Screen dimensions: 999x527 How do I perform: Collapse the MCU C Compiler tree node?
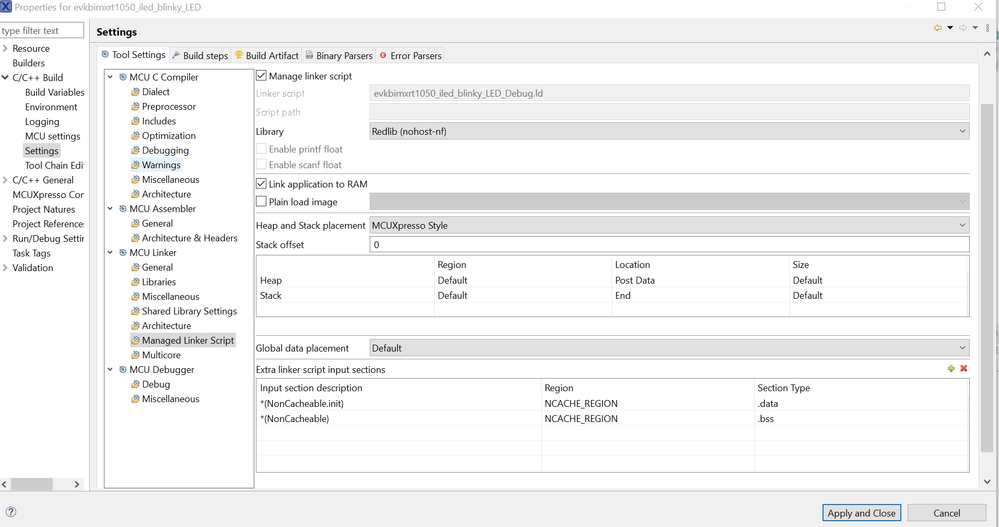tap(111, 77)
